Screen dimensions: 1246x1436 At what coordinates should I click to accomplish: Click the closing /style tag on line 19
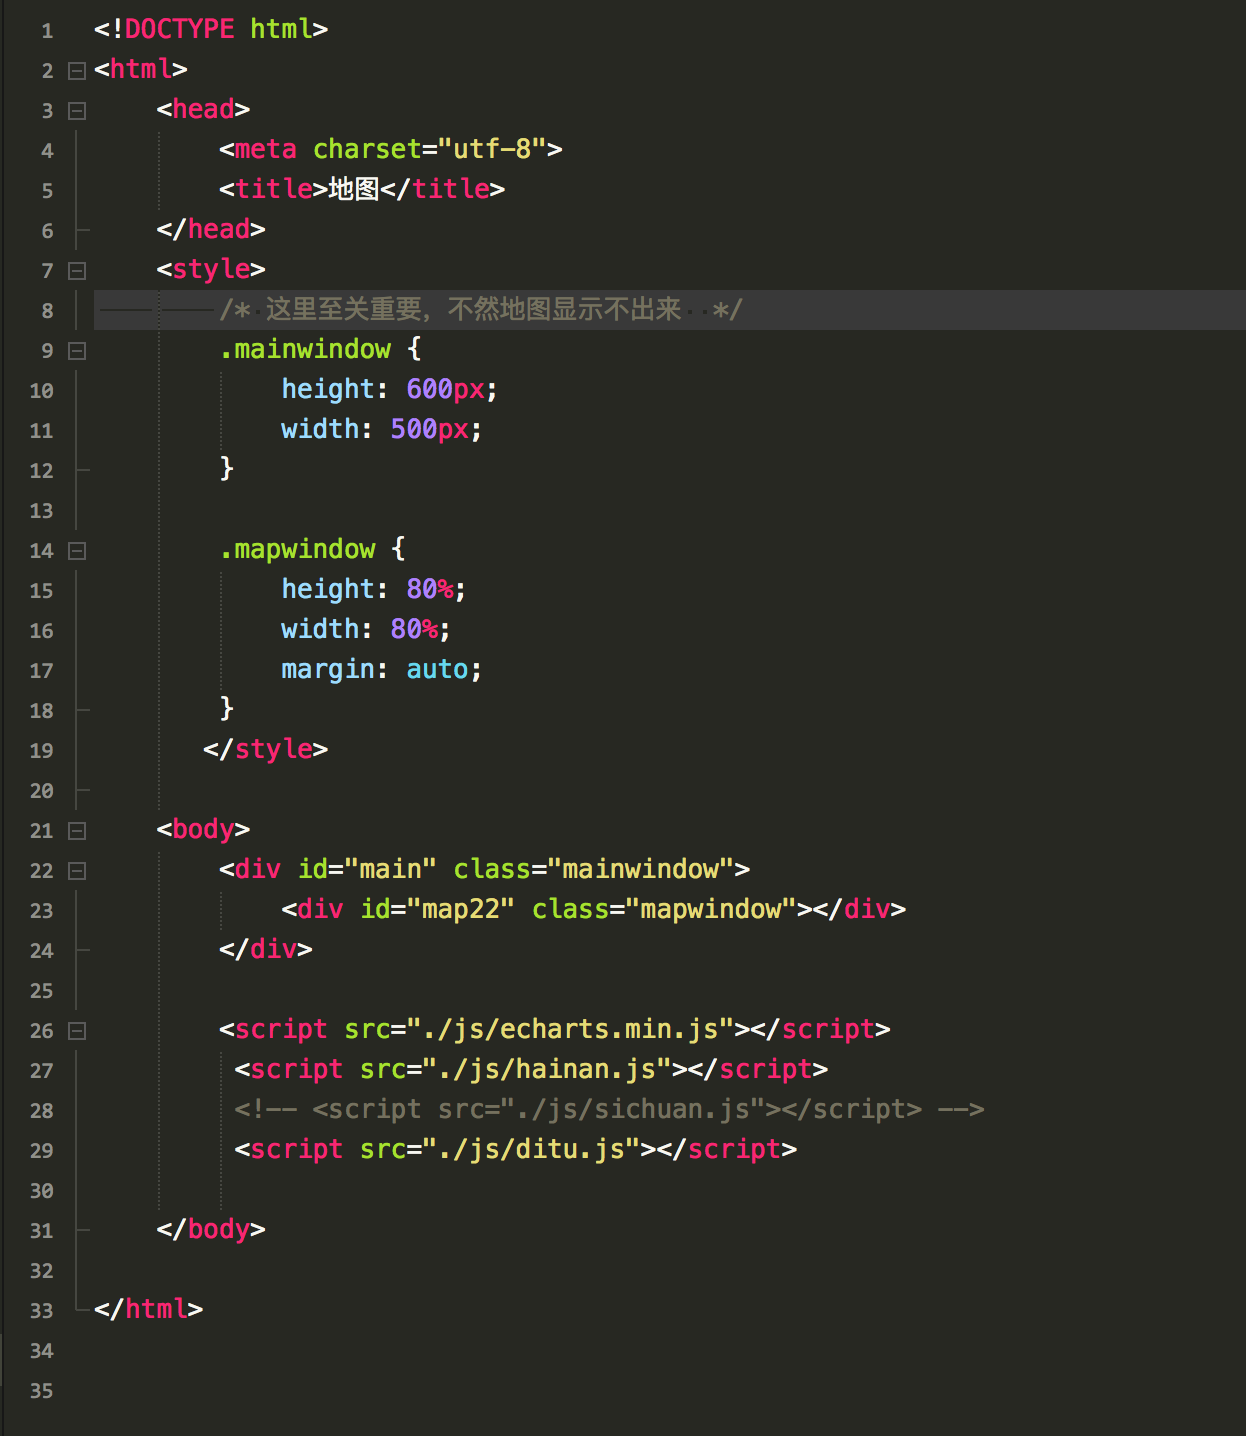[x=266, y=749]
